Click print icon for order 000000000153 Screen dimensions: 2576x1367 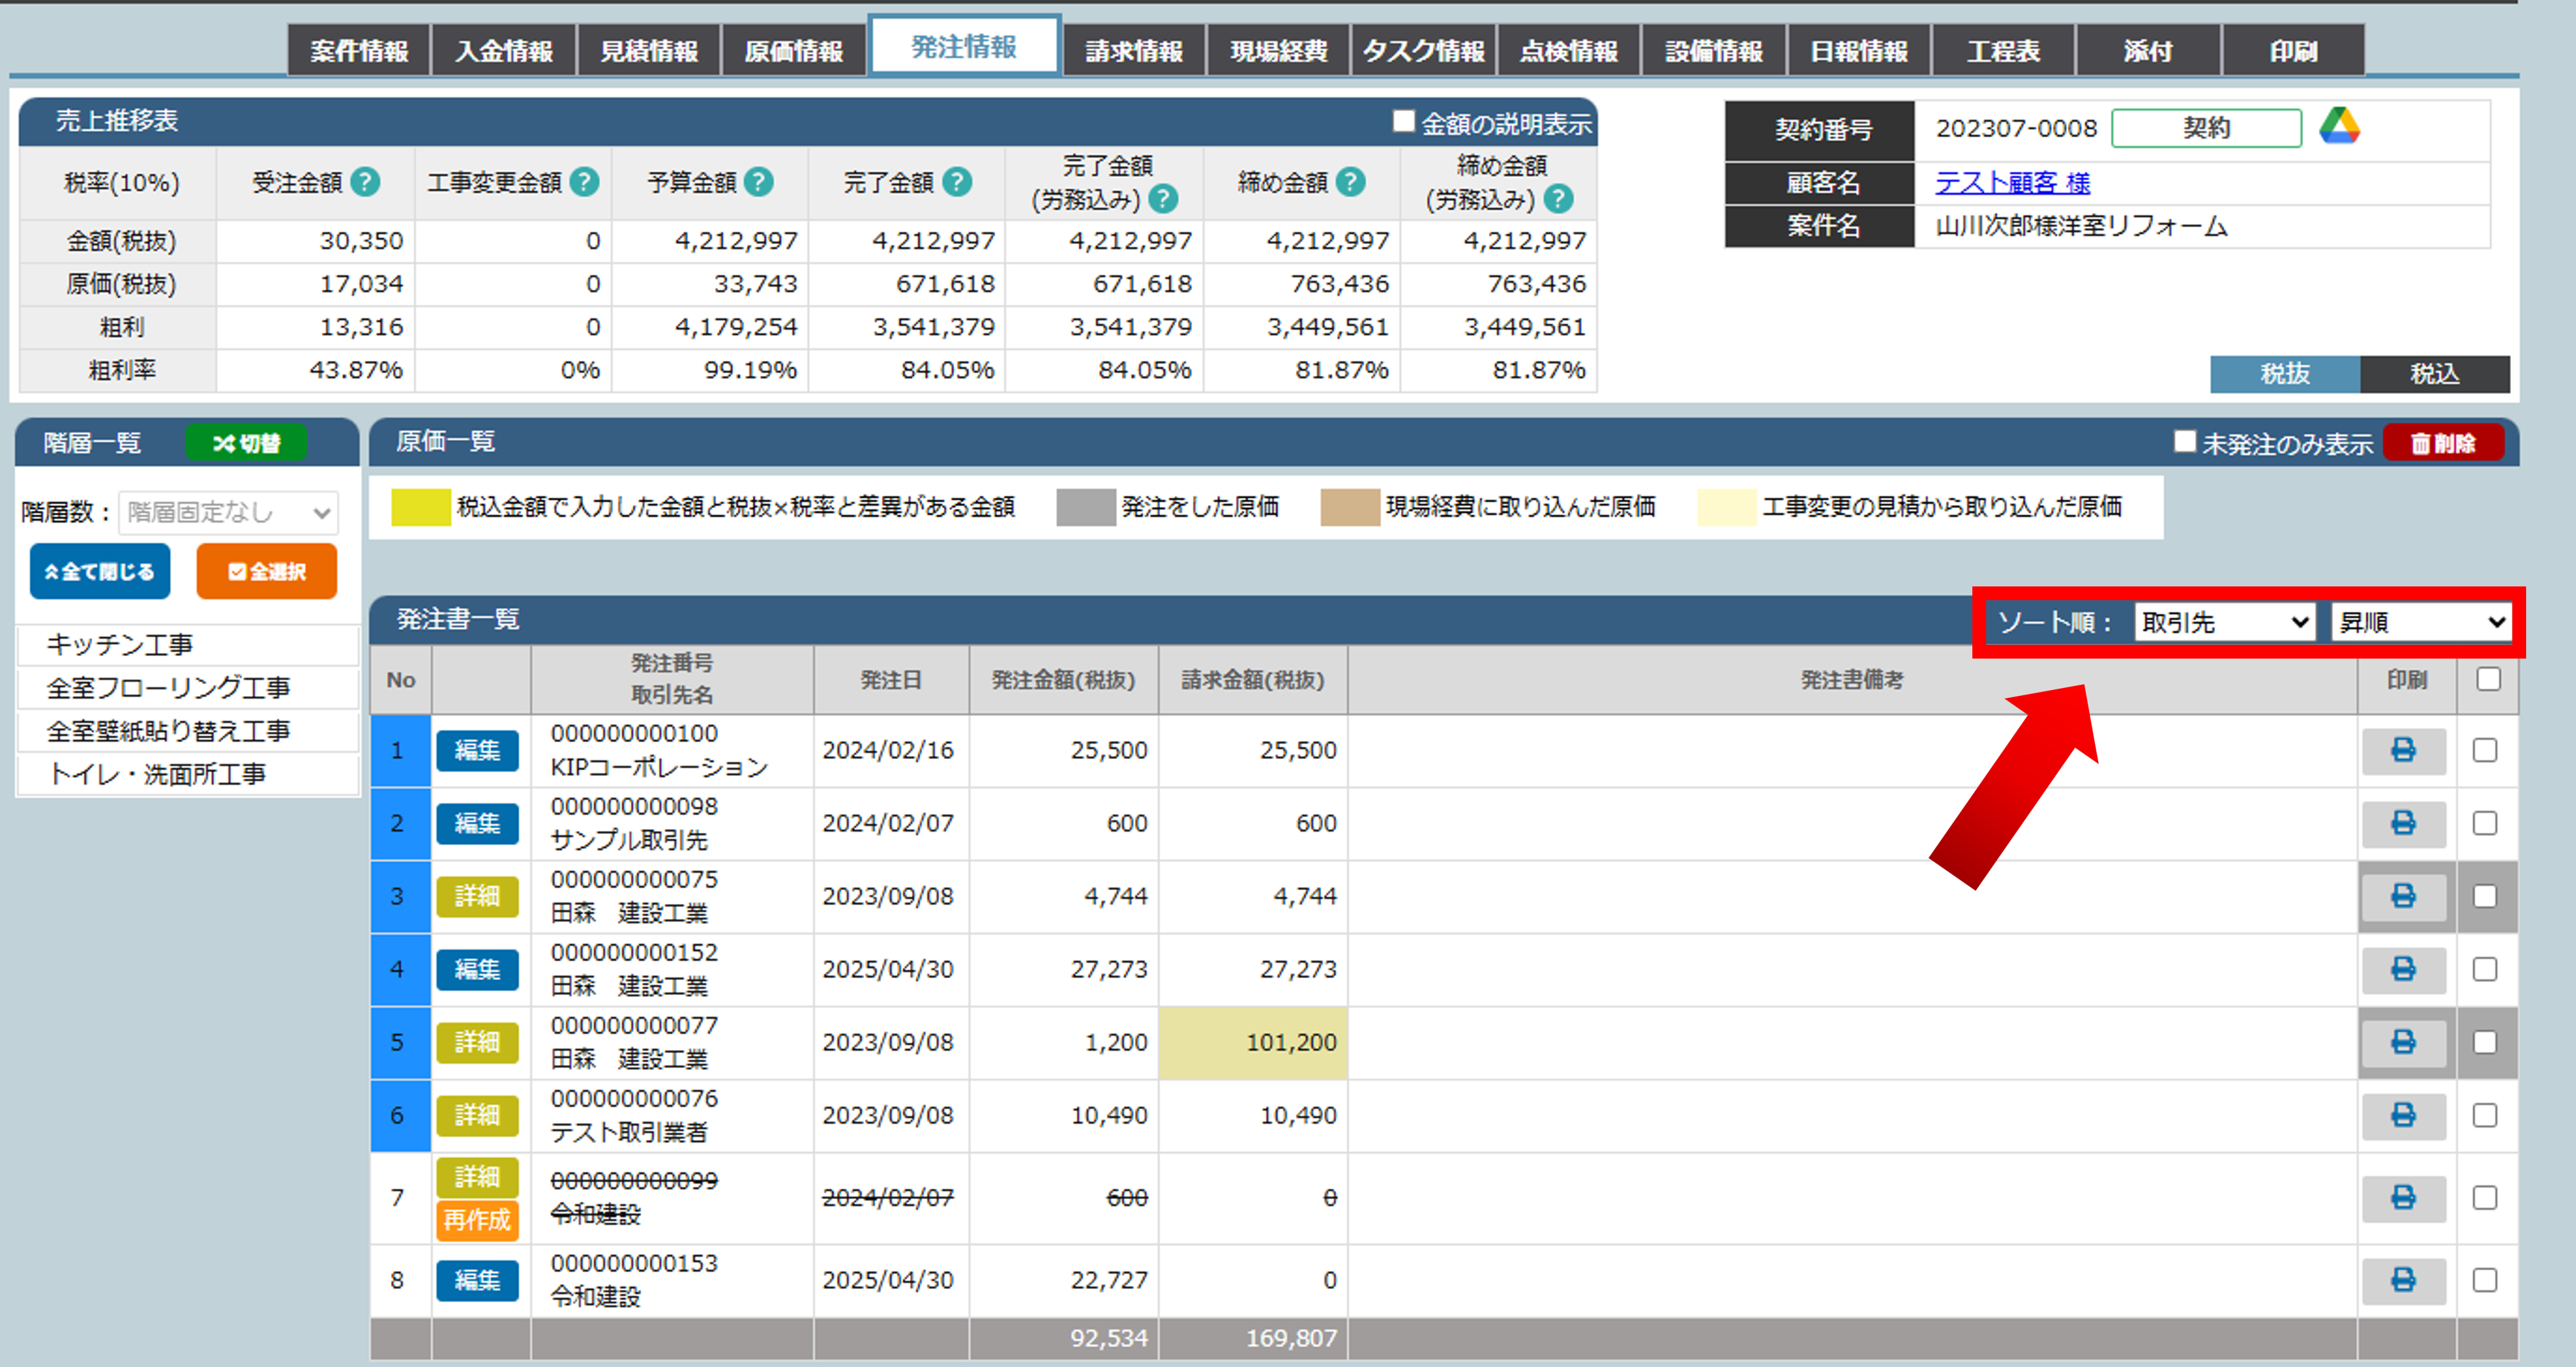pyautogui.click(x=2403, y=1280)
